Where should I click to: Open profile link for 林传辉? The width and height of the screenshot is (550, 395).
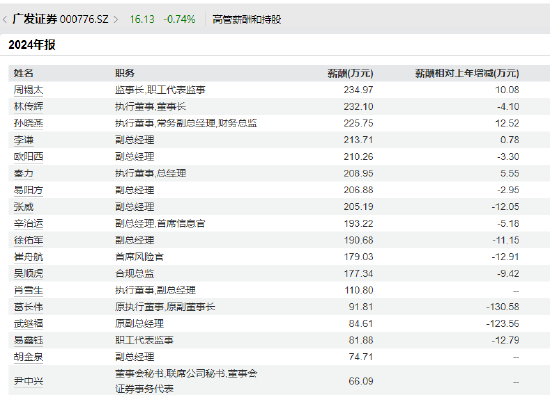28,106
